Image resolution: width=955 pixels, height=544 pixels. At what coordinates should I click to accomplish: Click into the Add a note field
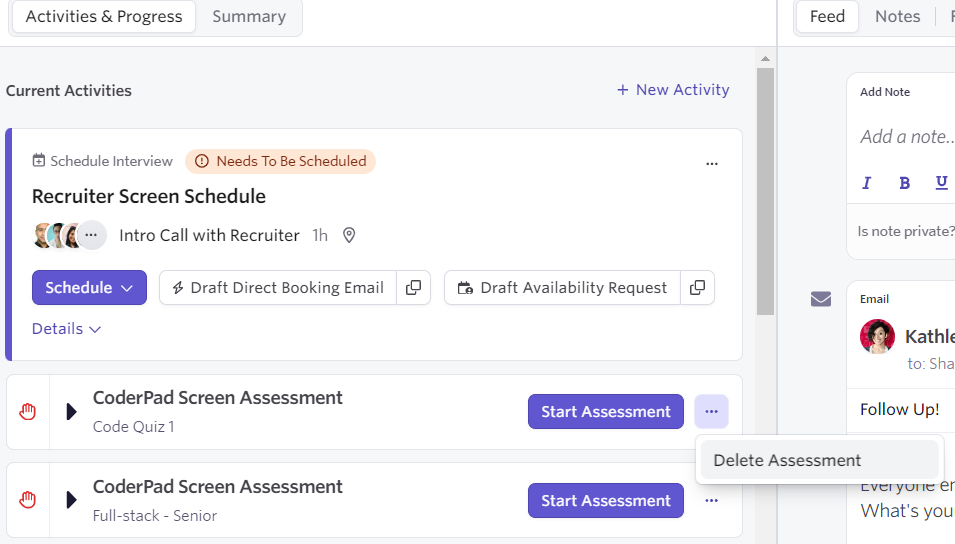tap(905, 137)
